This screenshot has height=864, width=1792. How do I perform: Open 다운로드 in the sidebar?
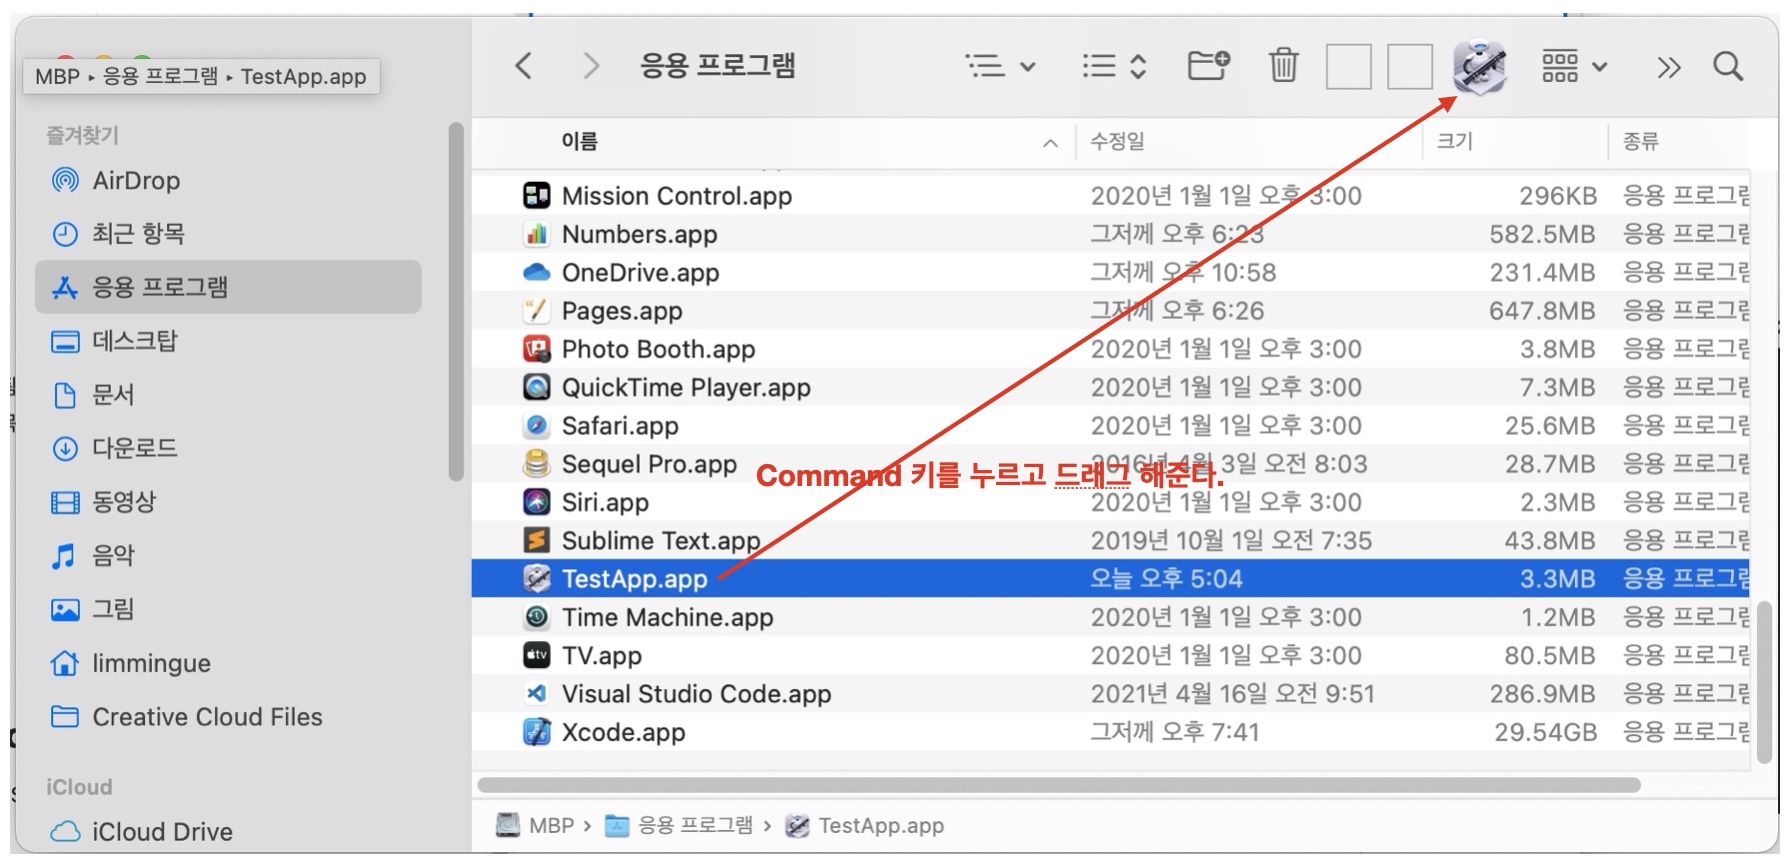click(228, 448)
